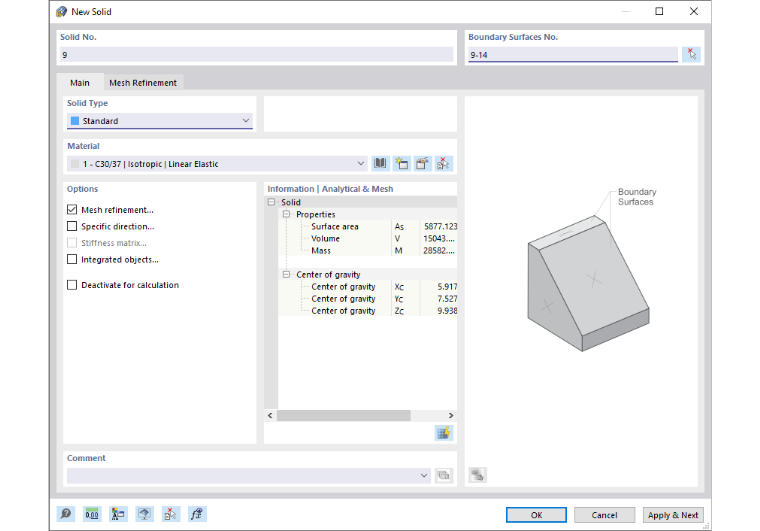This screenshot has width=760, height=531.
Task: Collapse the Solid tree node
Action: pos(271,202)
